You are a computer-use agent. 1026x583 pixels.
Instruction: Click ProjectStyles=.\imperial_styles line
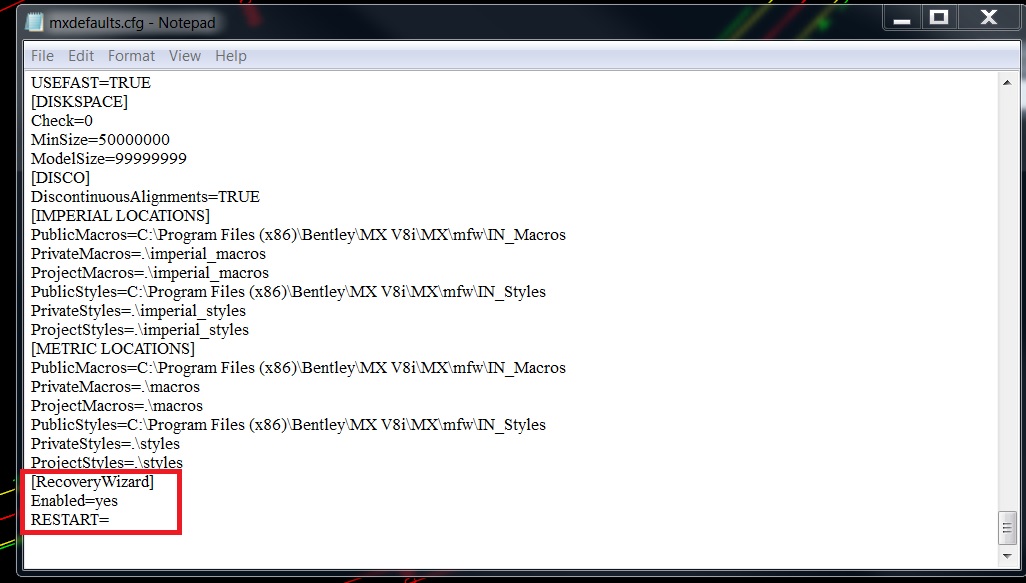click(140, 330)
